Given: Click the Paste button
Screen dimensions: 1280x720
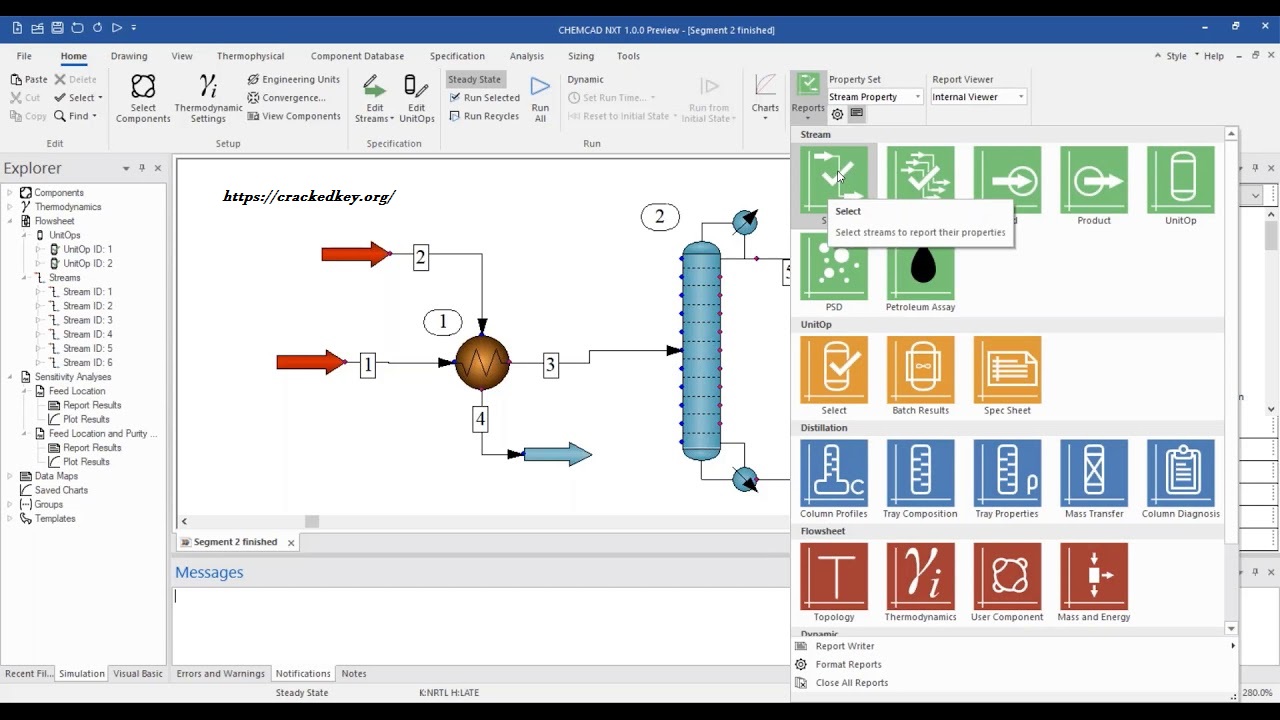Looking at the screenshot, I should [29, 79].
